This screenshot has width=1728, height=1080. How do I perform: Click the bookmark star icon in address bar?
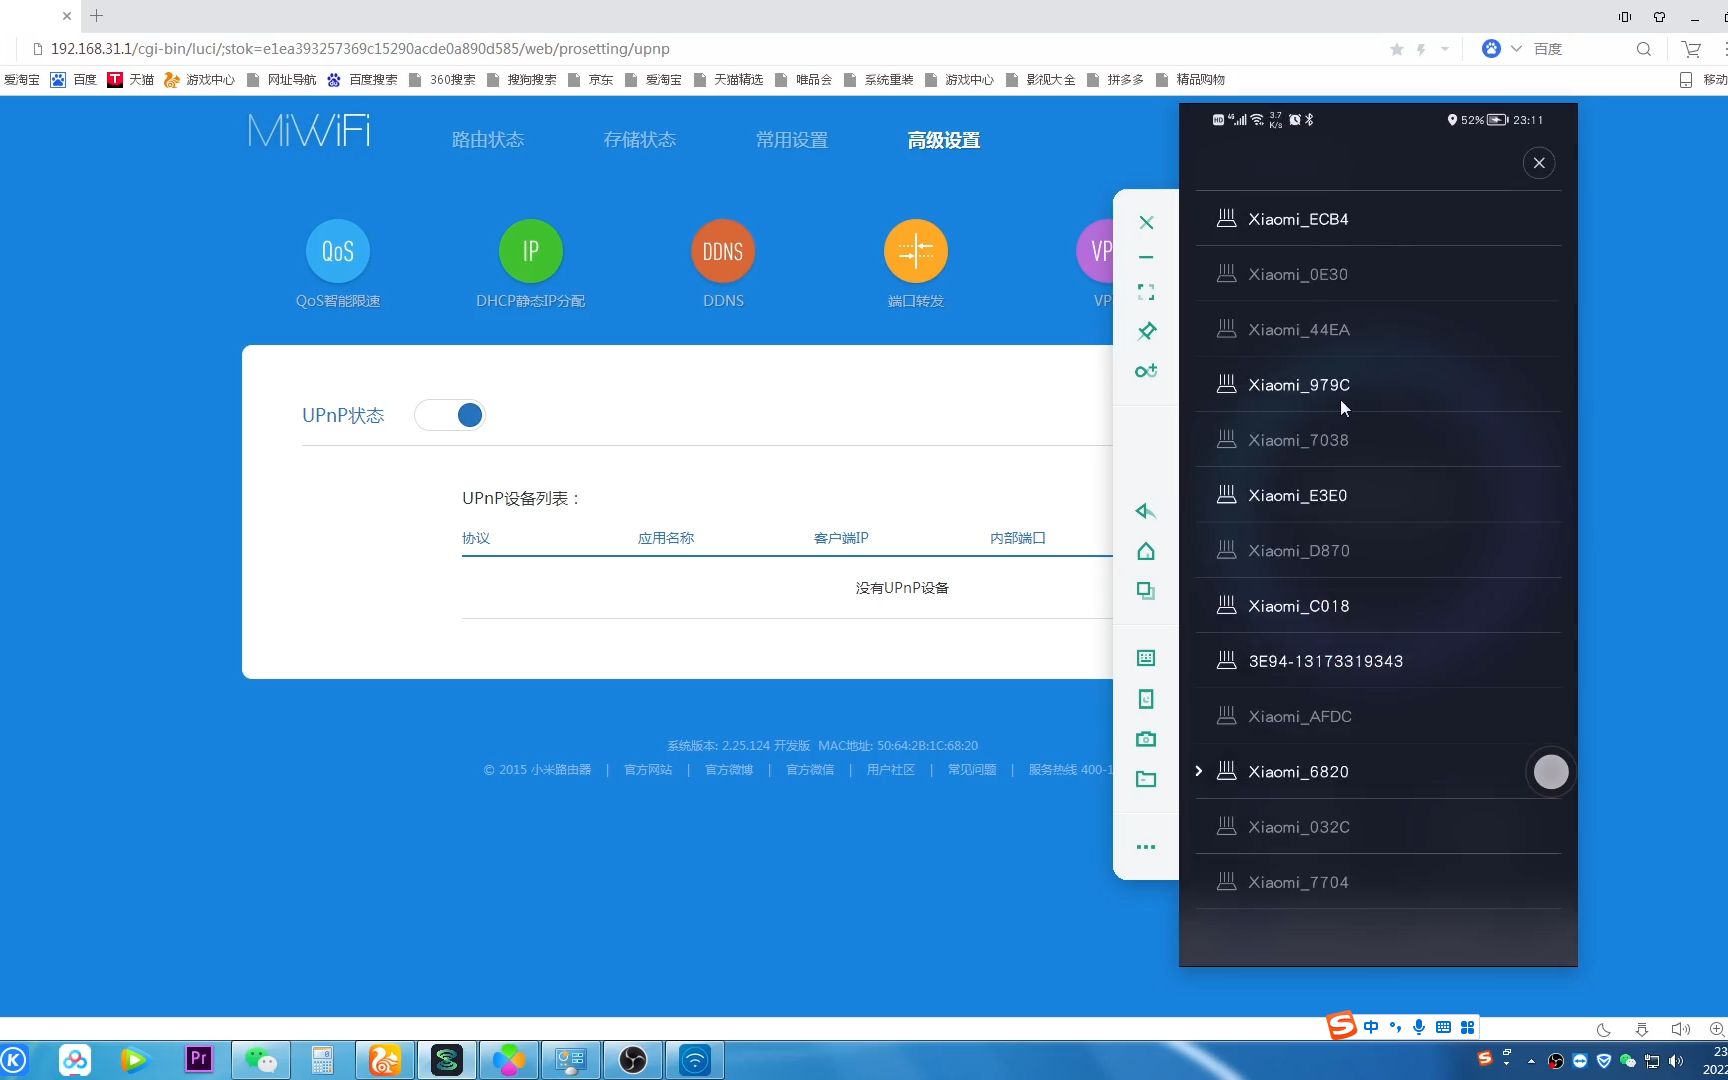point(1397,49)
